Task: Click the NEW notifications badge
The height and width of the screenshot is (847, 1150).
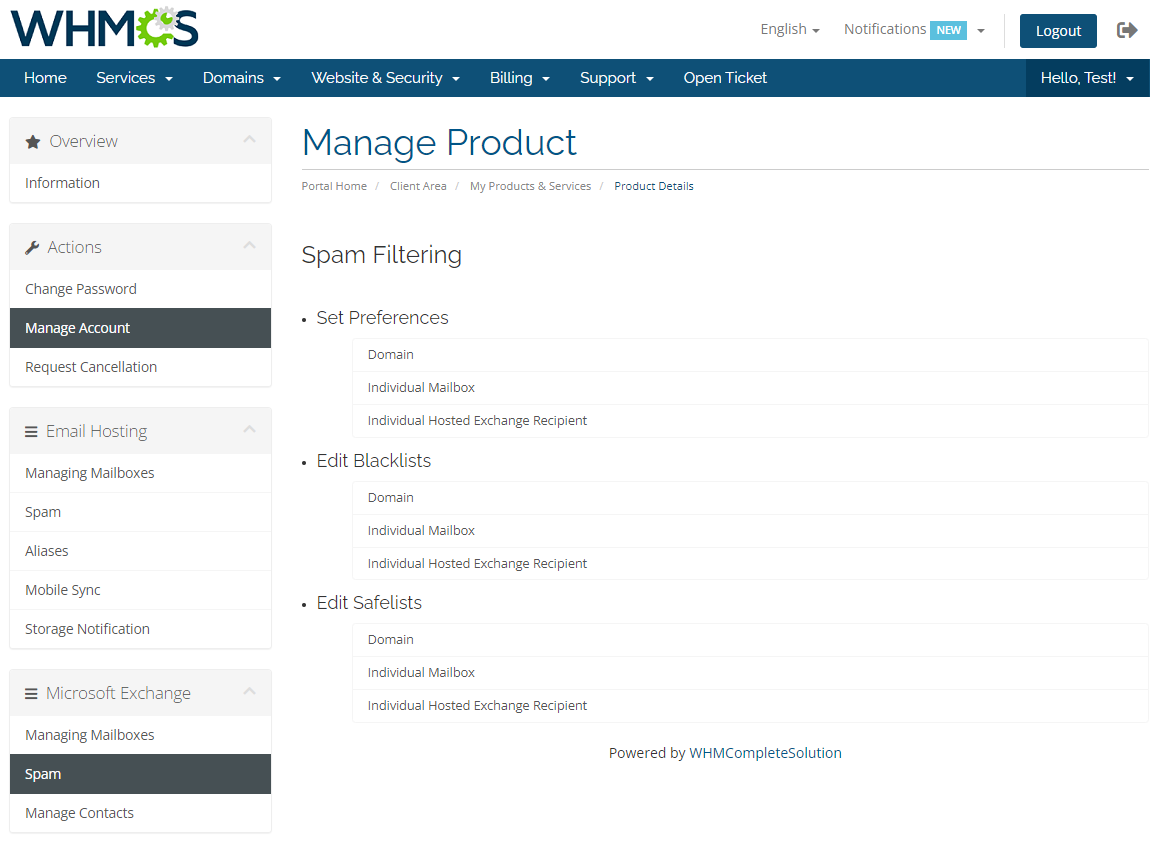Action: (x=948, y=30)
